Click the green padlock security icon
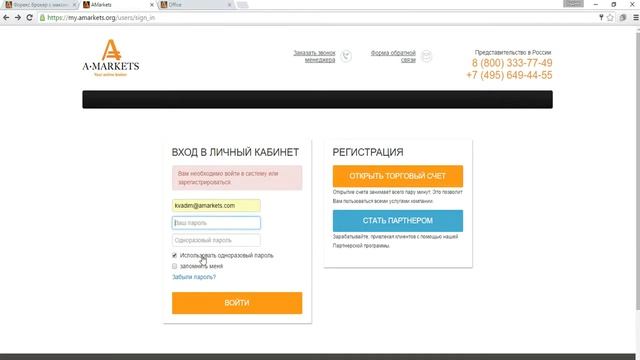Screen dimensions: 640x360 [42, 18]
